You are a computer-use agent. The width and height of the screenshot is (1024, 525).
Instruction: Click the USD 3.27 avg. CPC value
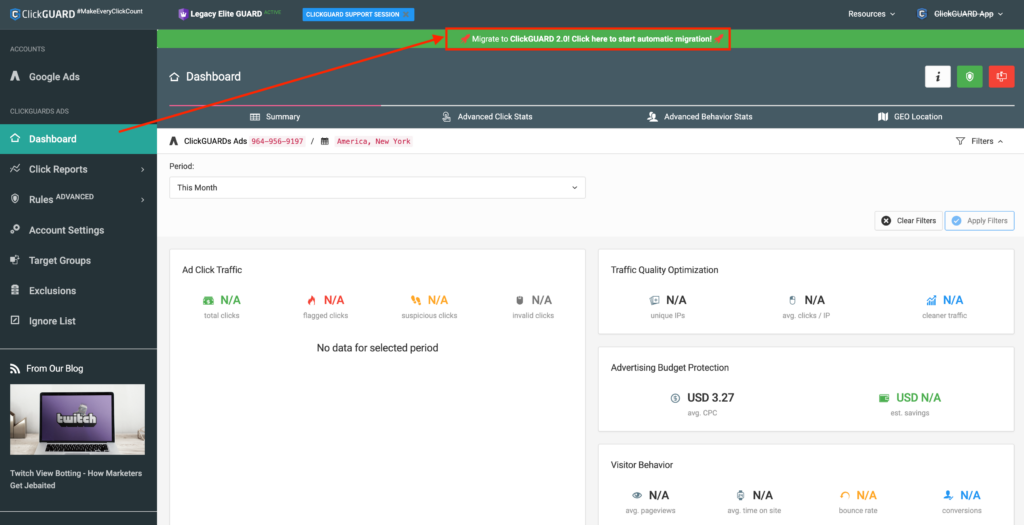711,398
